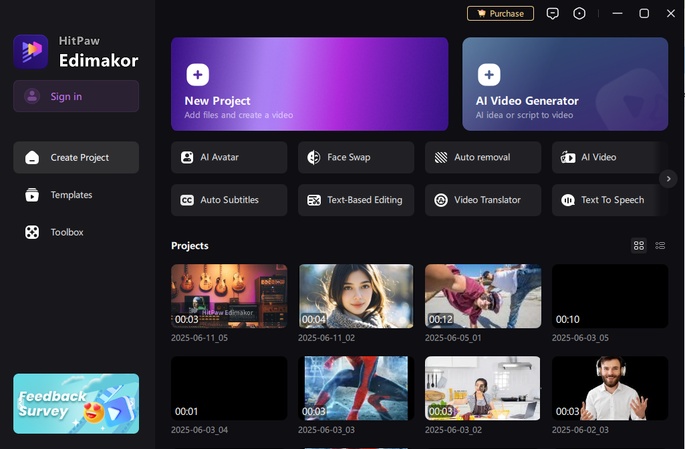Open the feedback message icon in title bar

[x=552, y=14]
